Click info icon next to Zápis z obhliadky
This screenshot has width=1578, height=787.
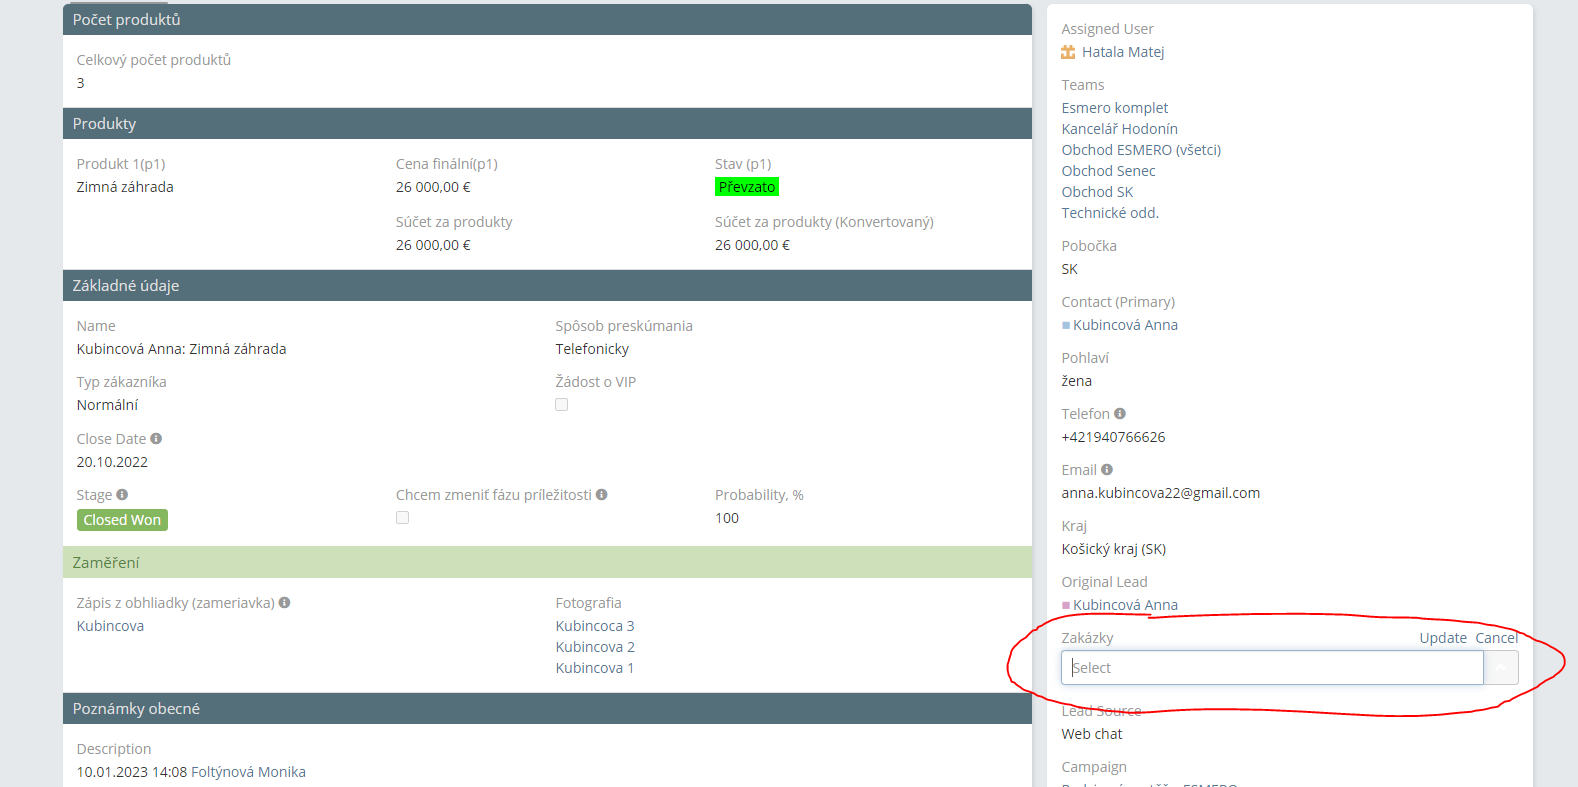tap(285, 603)
